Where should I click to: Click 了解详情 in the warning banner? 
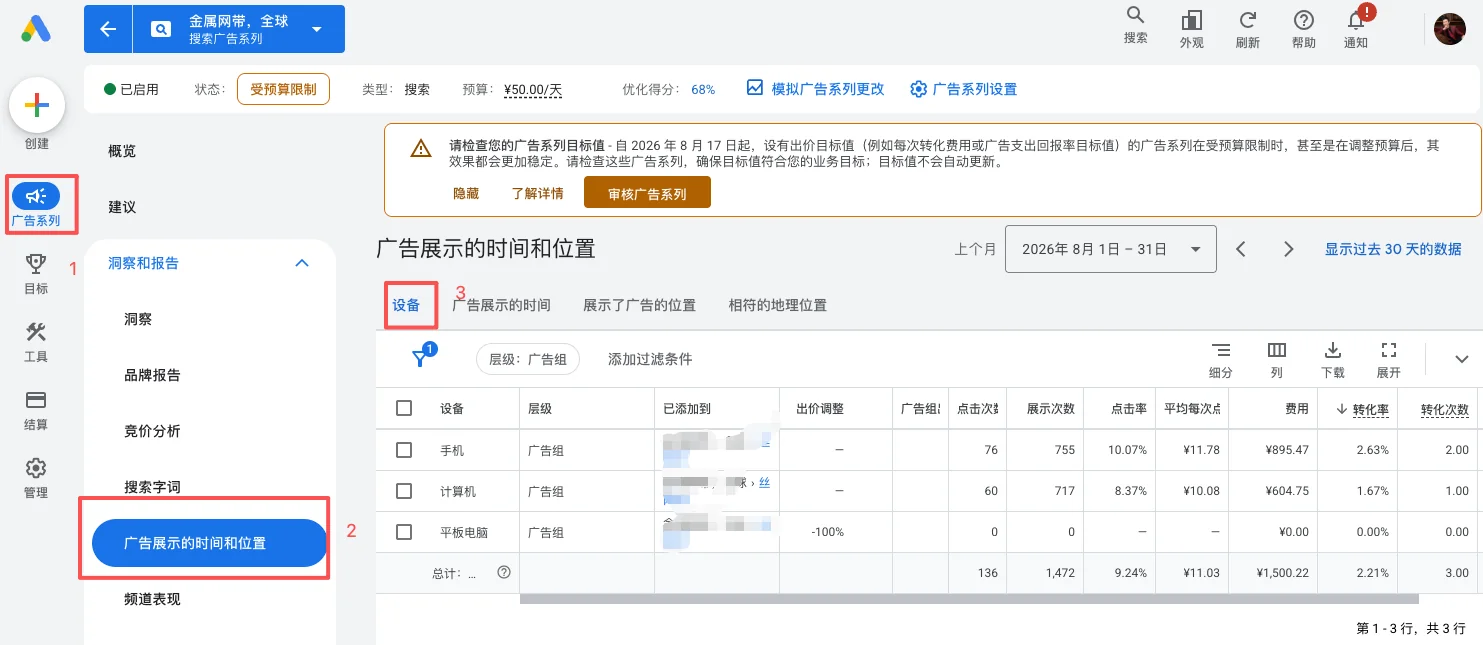(x=537, y=194)
